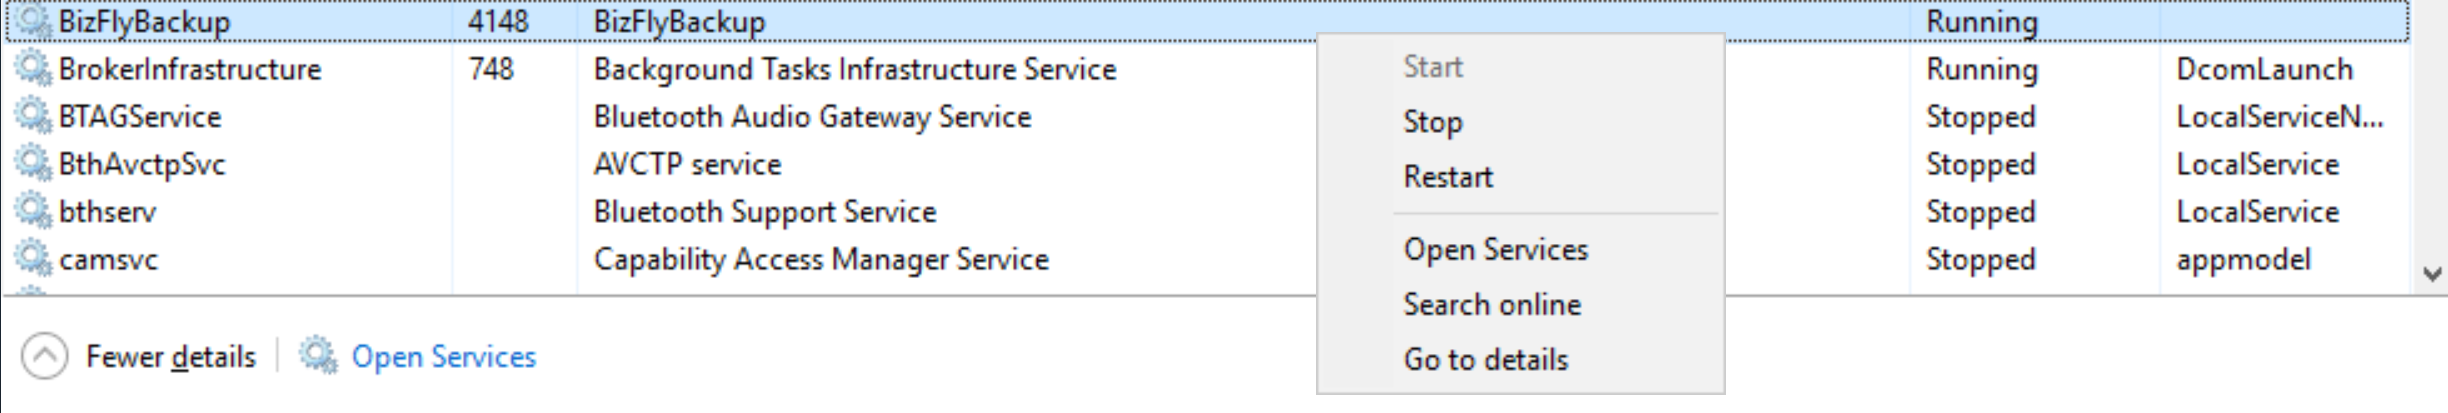Click DcomLaunch group of BrokerInfrastructure

coord(2264,69)
